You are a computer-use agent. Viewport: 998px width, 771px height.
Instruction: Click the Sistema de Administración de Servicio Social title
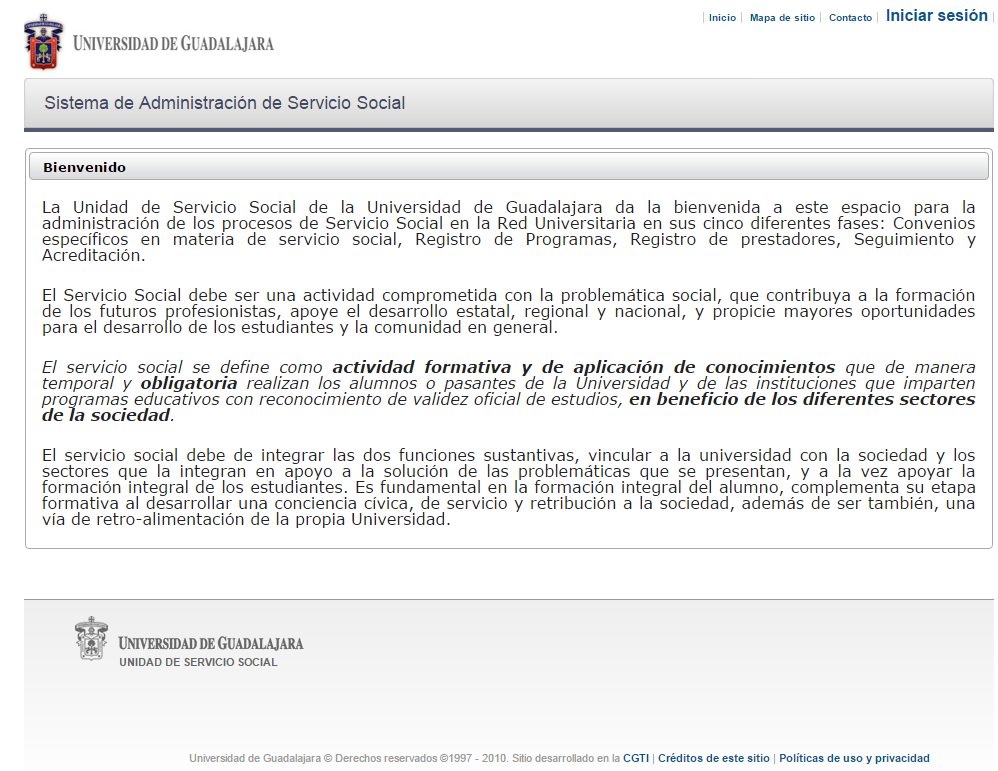click(225, 103)
